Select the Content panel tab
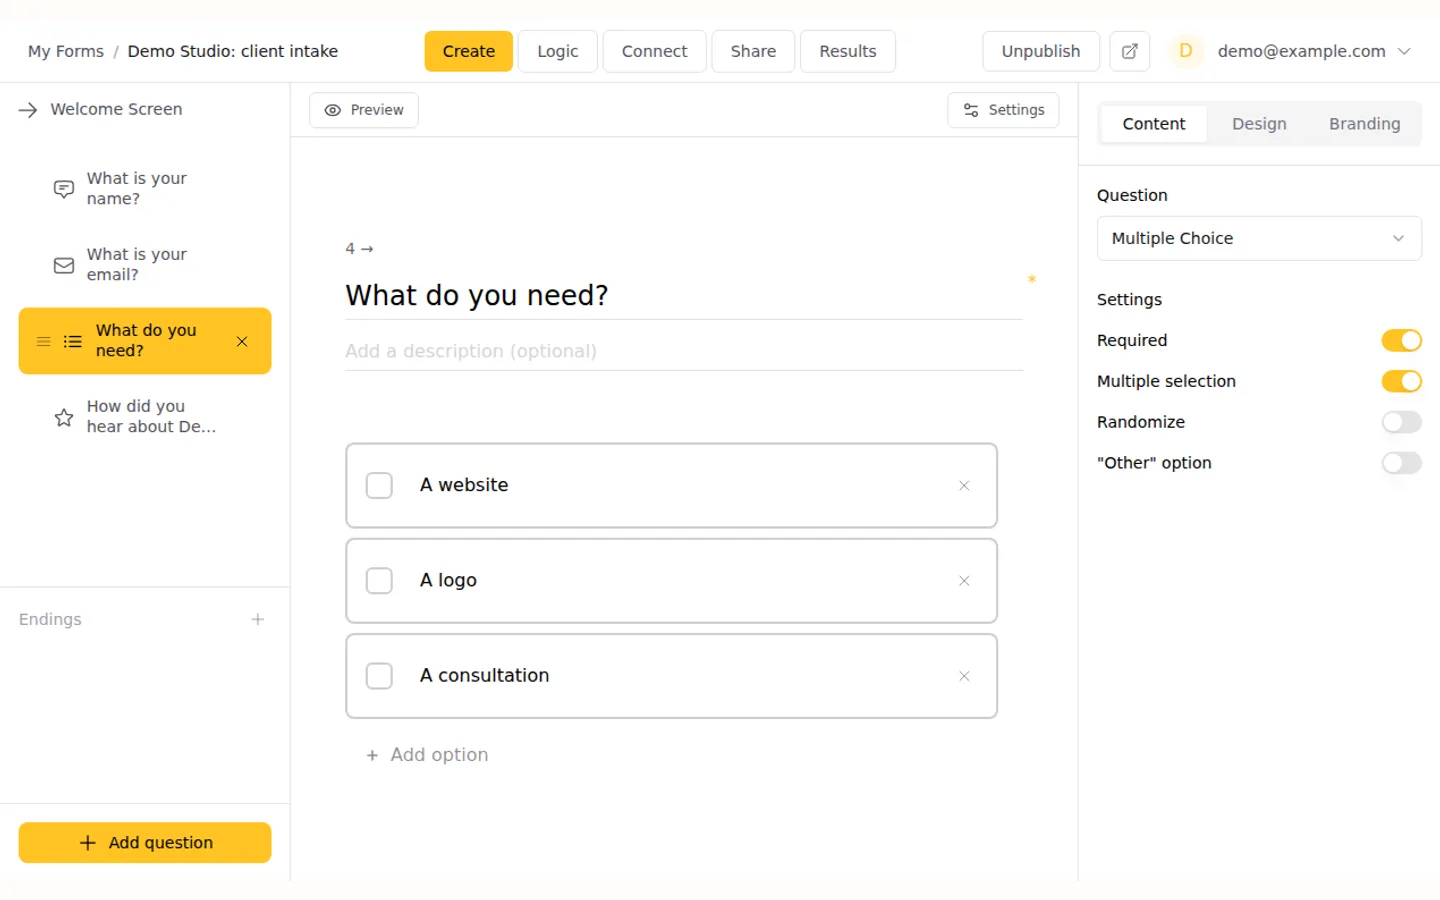Viewport: 1440px width, 900px height. pos(1154,124)
